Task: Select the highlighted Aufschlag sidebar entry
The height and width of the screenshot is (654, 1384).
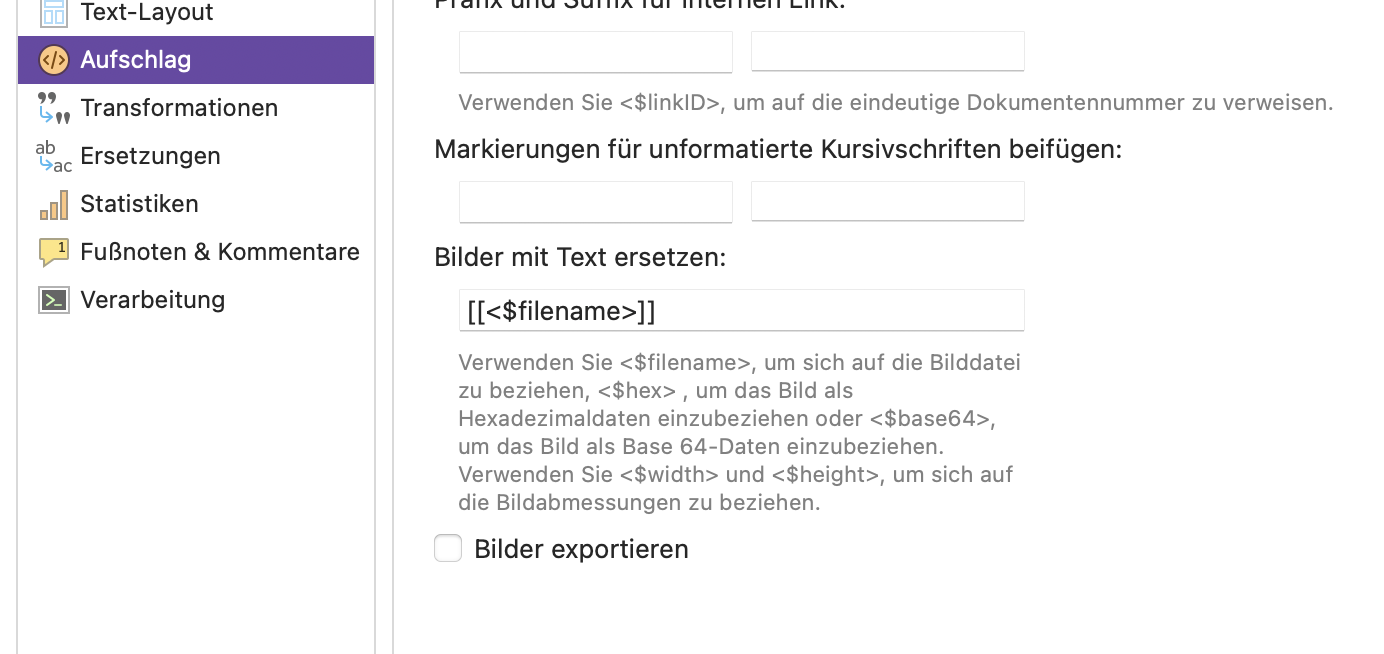Action: [x=135, y=60]
